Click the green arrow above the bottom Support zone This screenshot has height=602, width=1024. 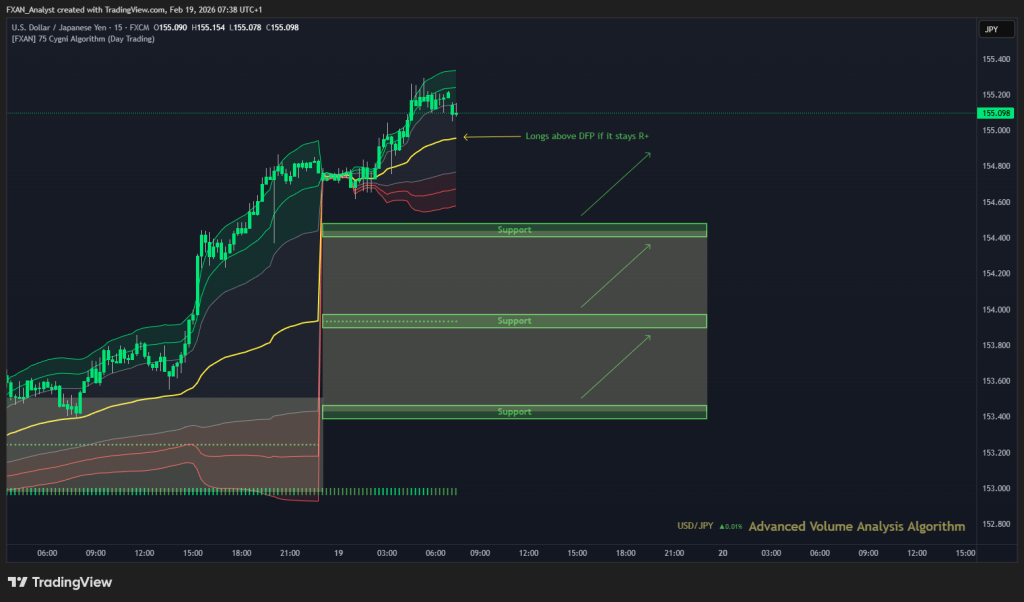[615, 367]
